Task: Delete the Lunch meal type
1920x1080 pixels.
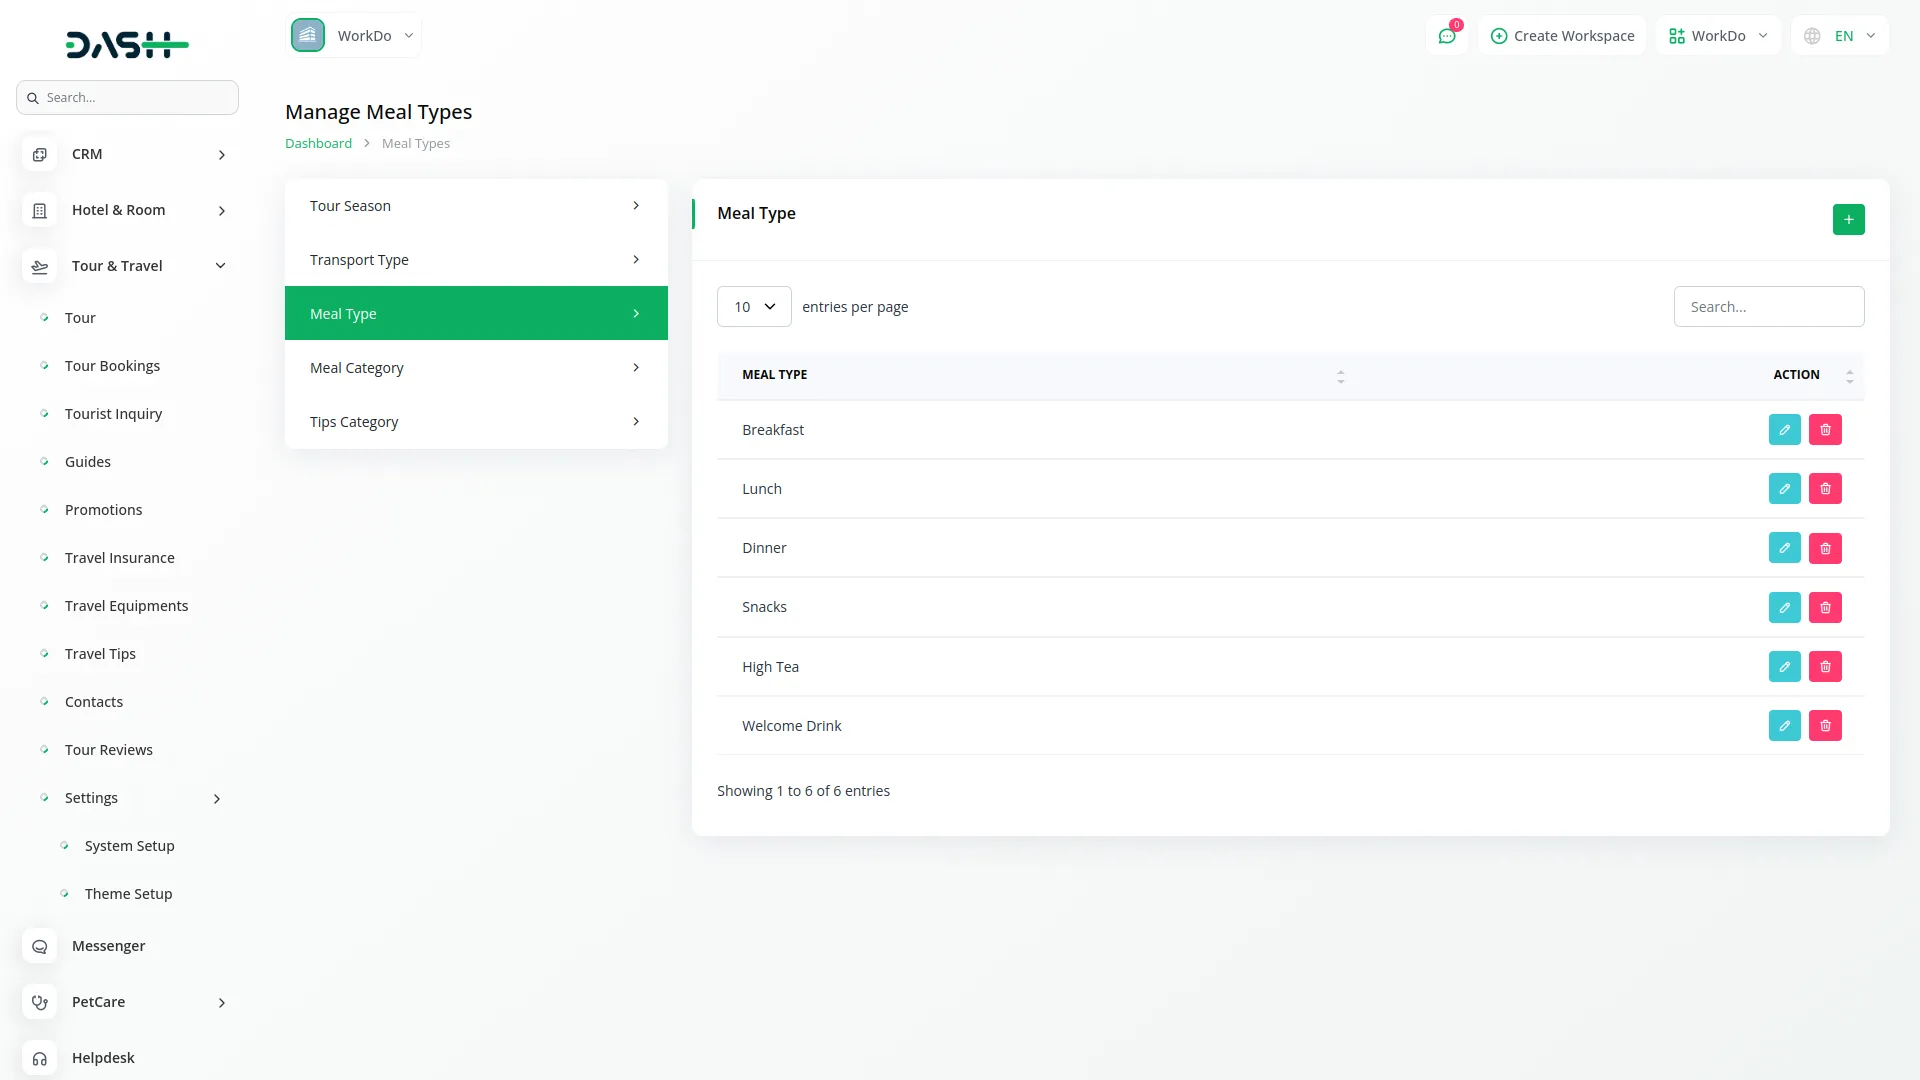Action: pos(1825,489)
